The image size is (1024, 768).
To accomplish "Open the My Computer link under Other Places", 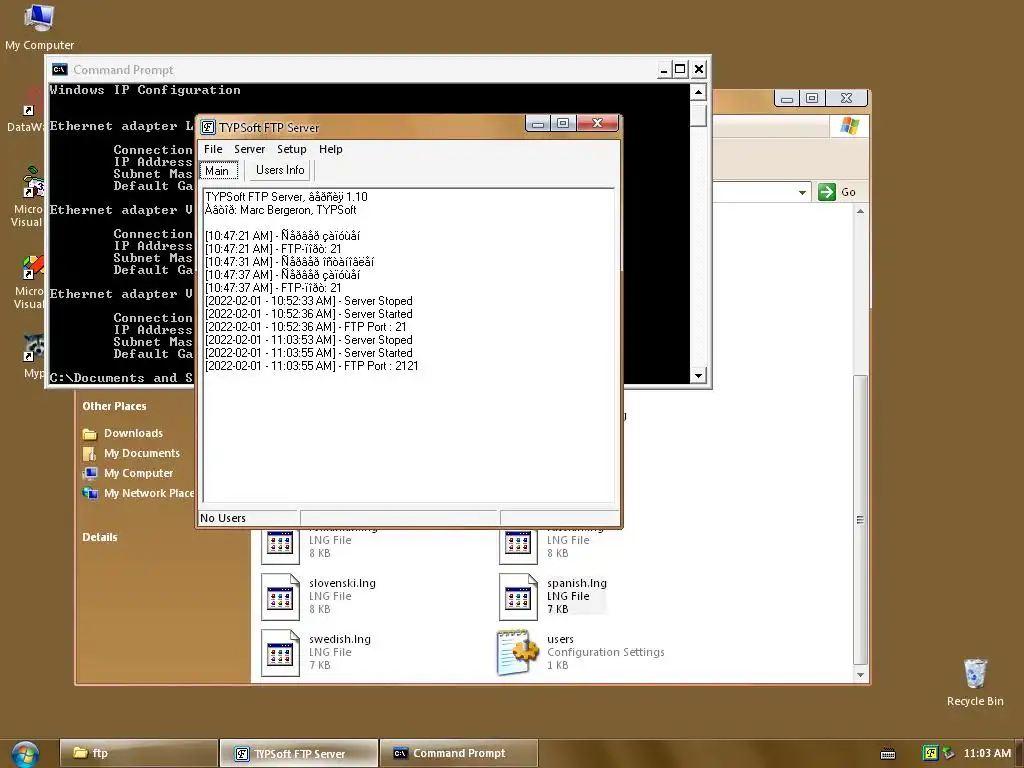I will point(138,473).
